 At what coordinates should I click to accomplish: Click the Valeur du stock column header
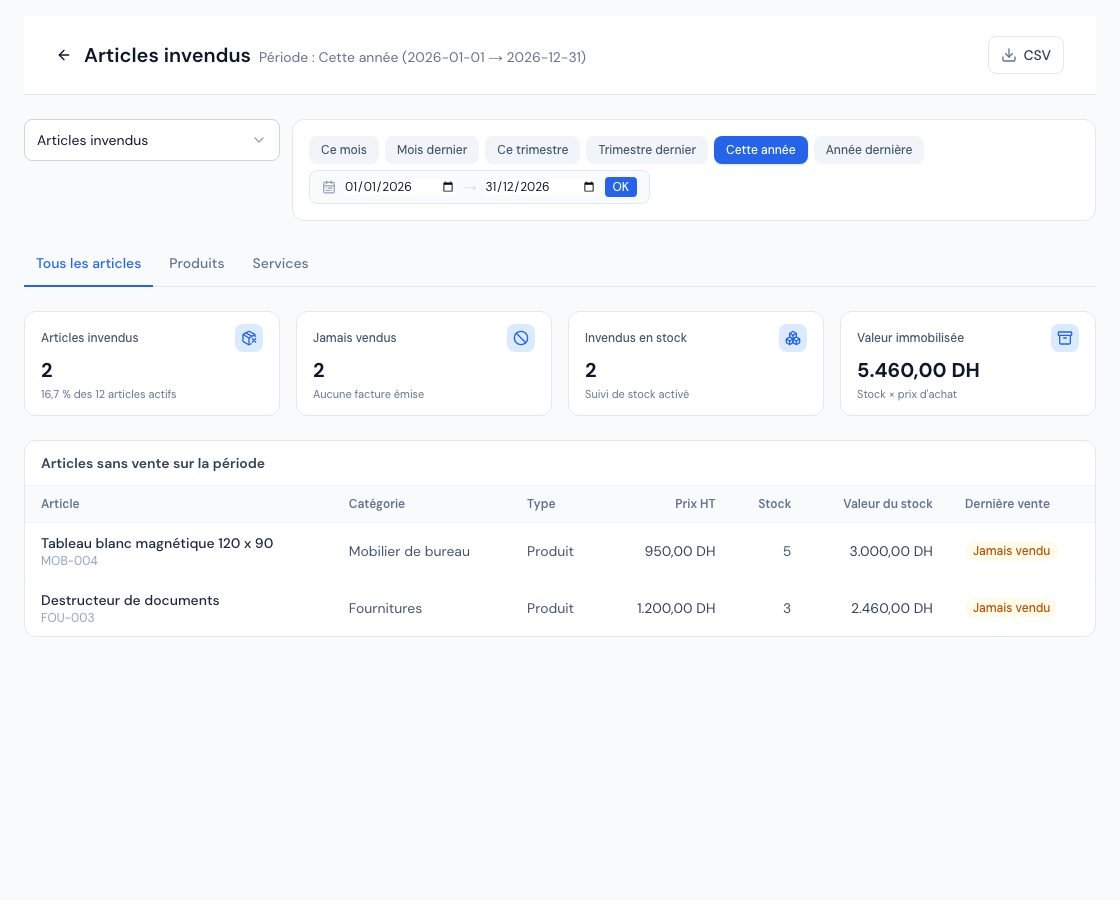pos(888,504)
